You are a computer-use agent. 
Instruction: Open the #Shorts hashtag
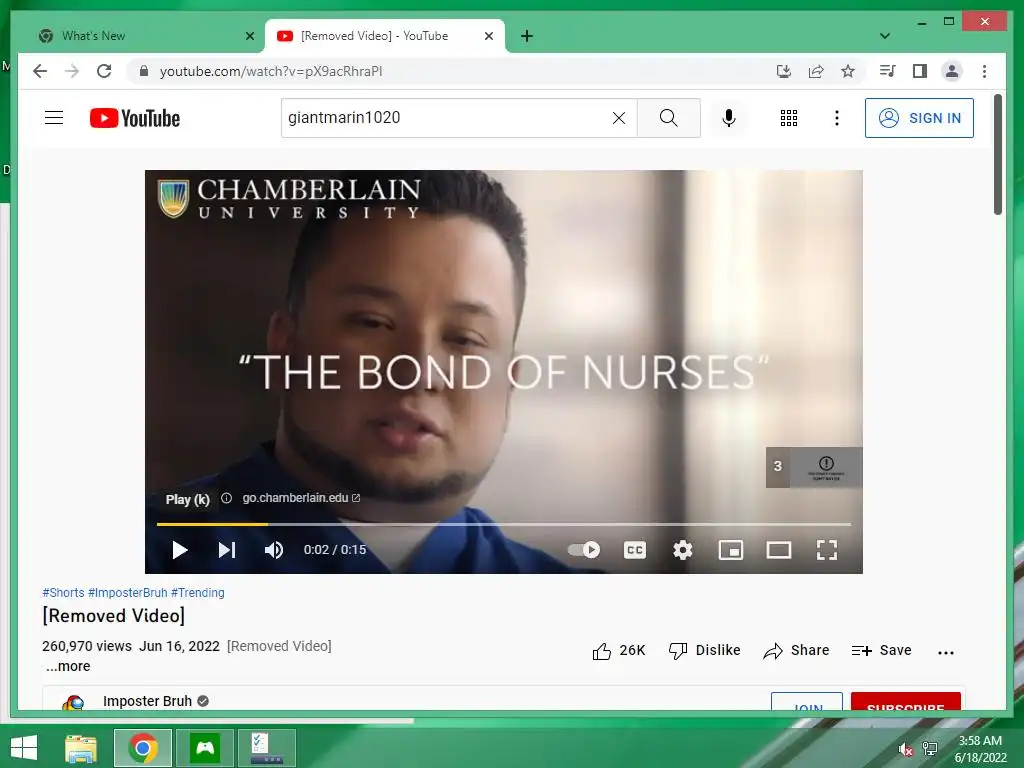(x=63, y=592)
